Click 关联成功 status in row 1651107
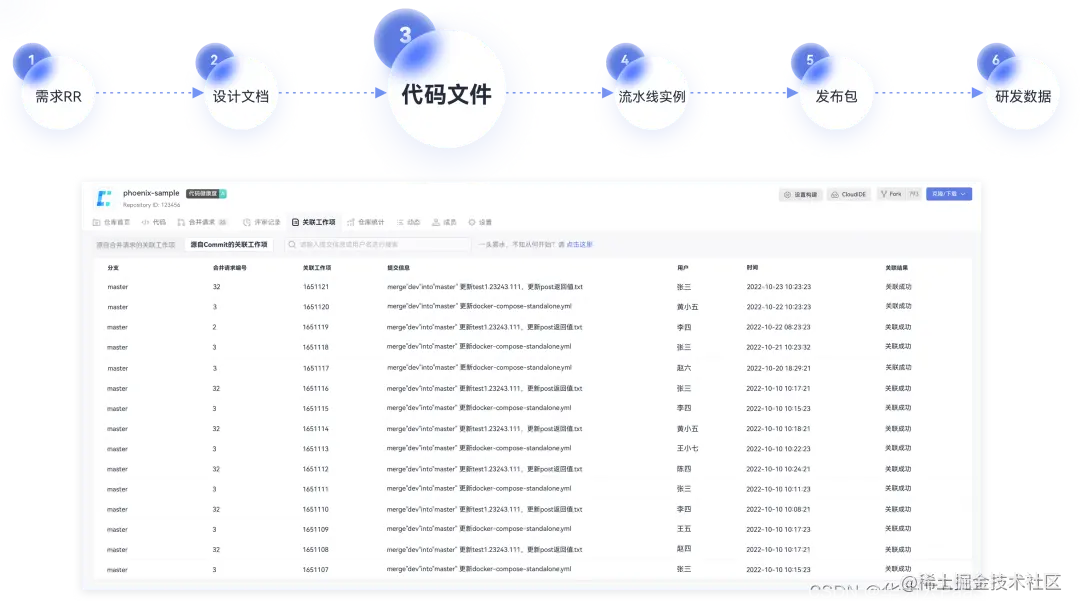The height and width of the screenshot is (611, 1080). coord(898,569)
